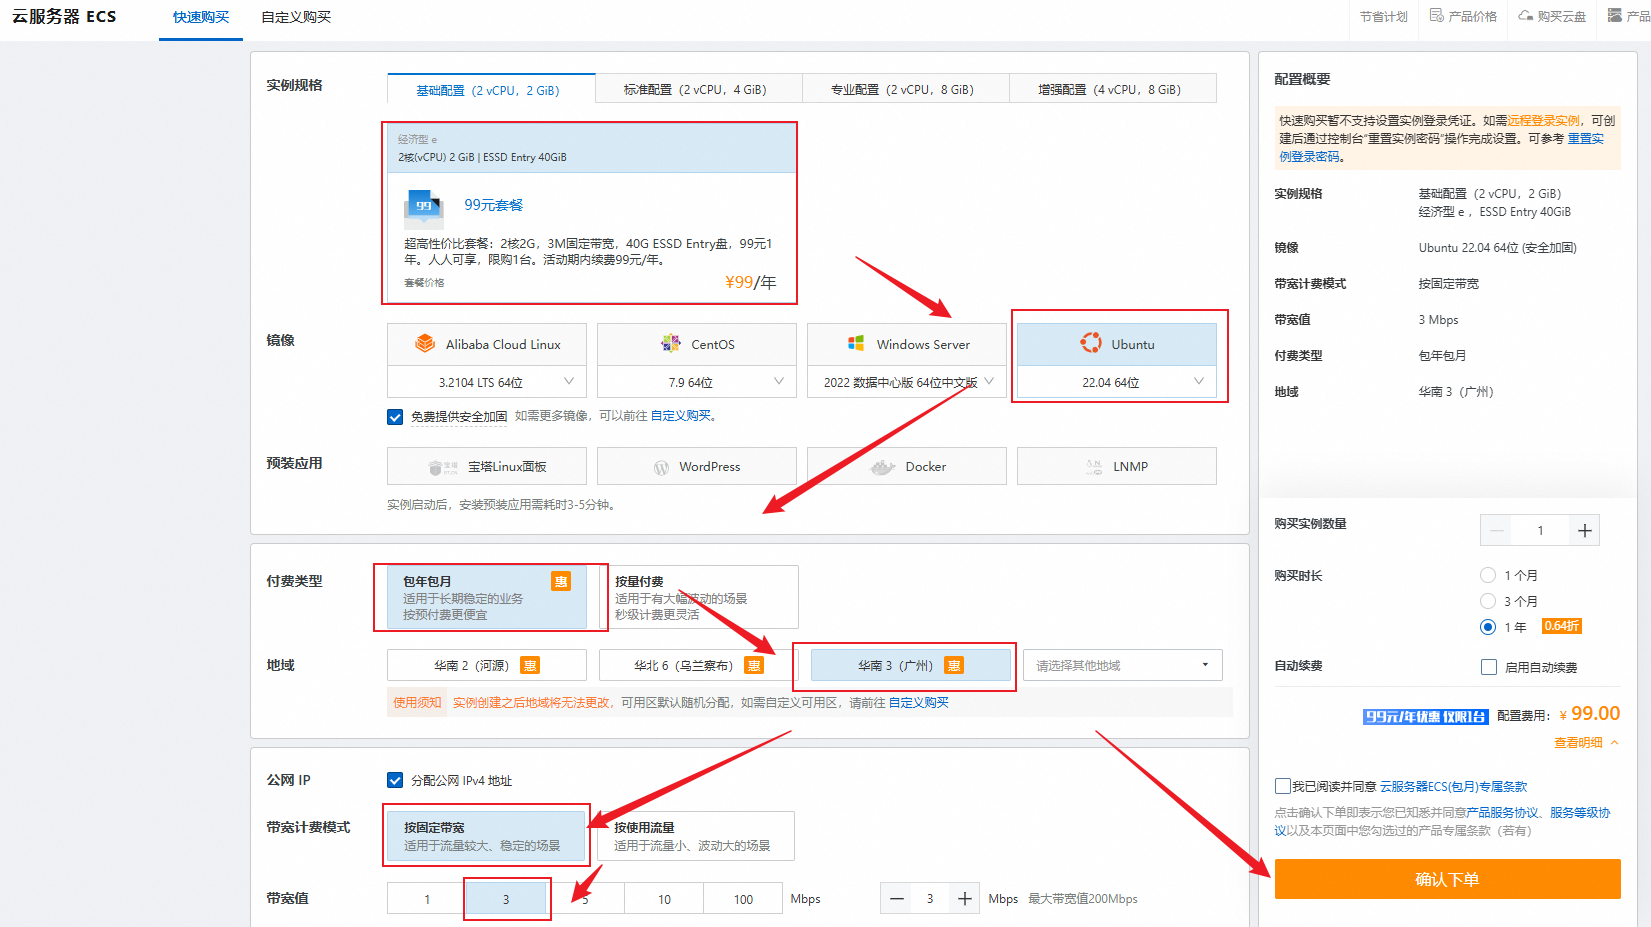Click the 宝塔Linux面板 icon
Screen dimensions: 1651x927
click(442, 467)
